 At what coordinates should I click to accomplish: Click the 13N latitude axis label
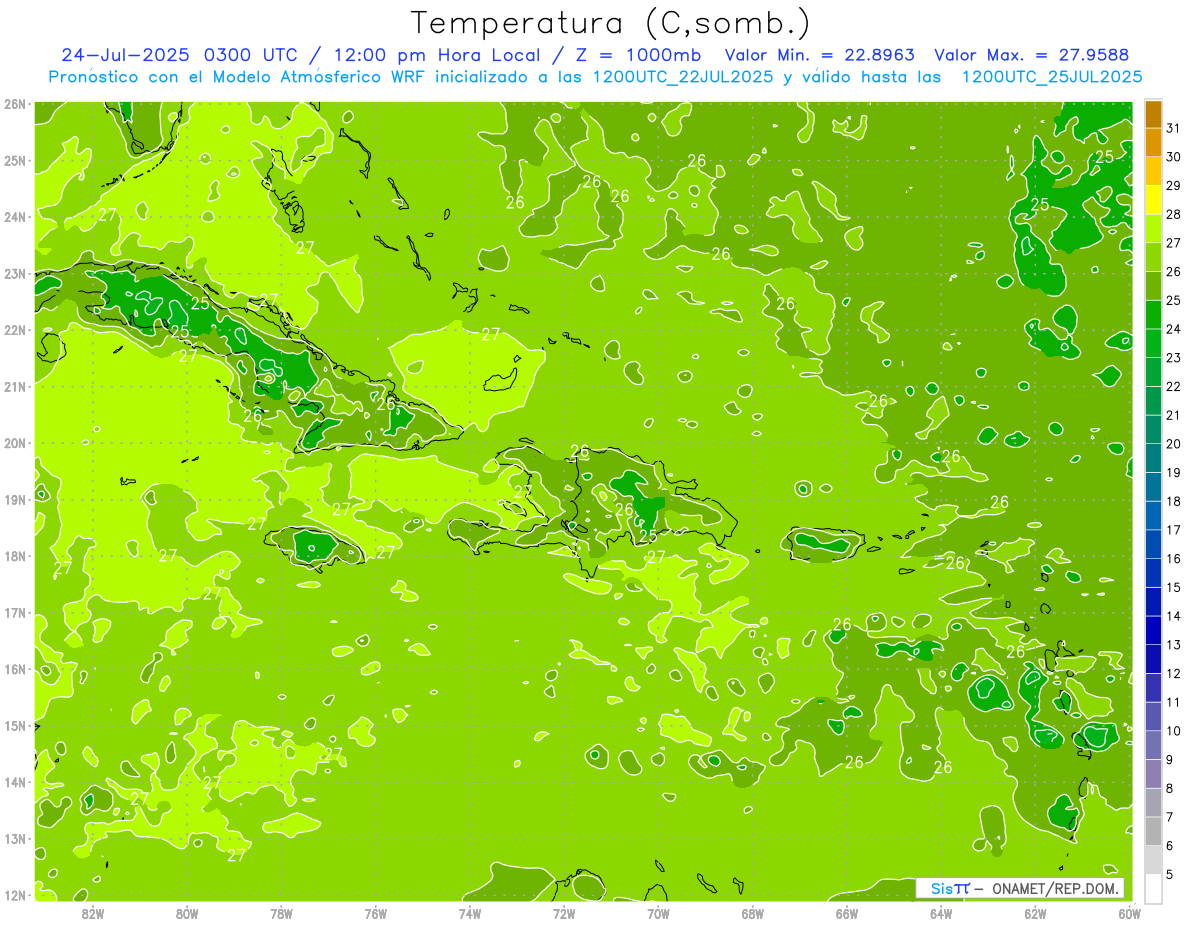(15, 839)
